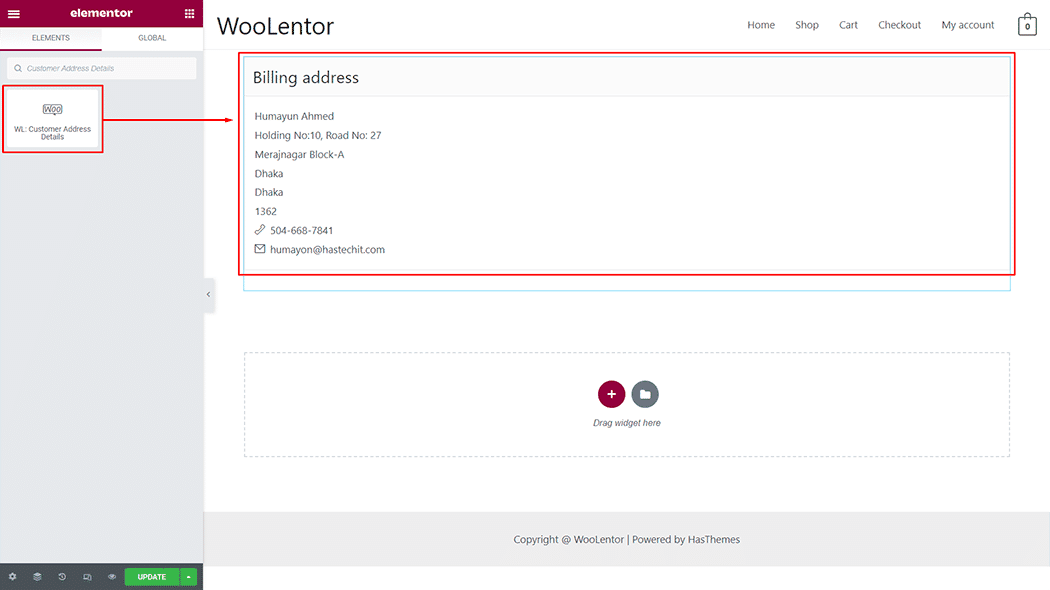Open the widgets grid icon in header
The width and height of the screenshot is (1050, 590).
[x=190, y=13]
